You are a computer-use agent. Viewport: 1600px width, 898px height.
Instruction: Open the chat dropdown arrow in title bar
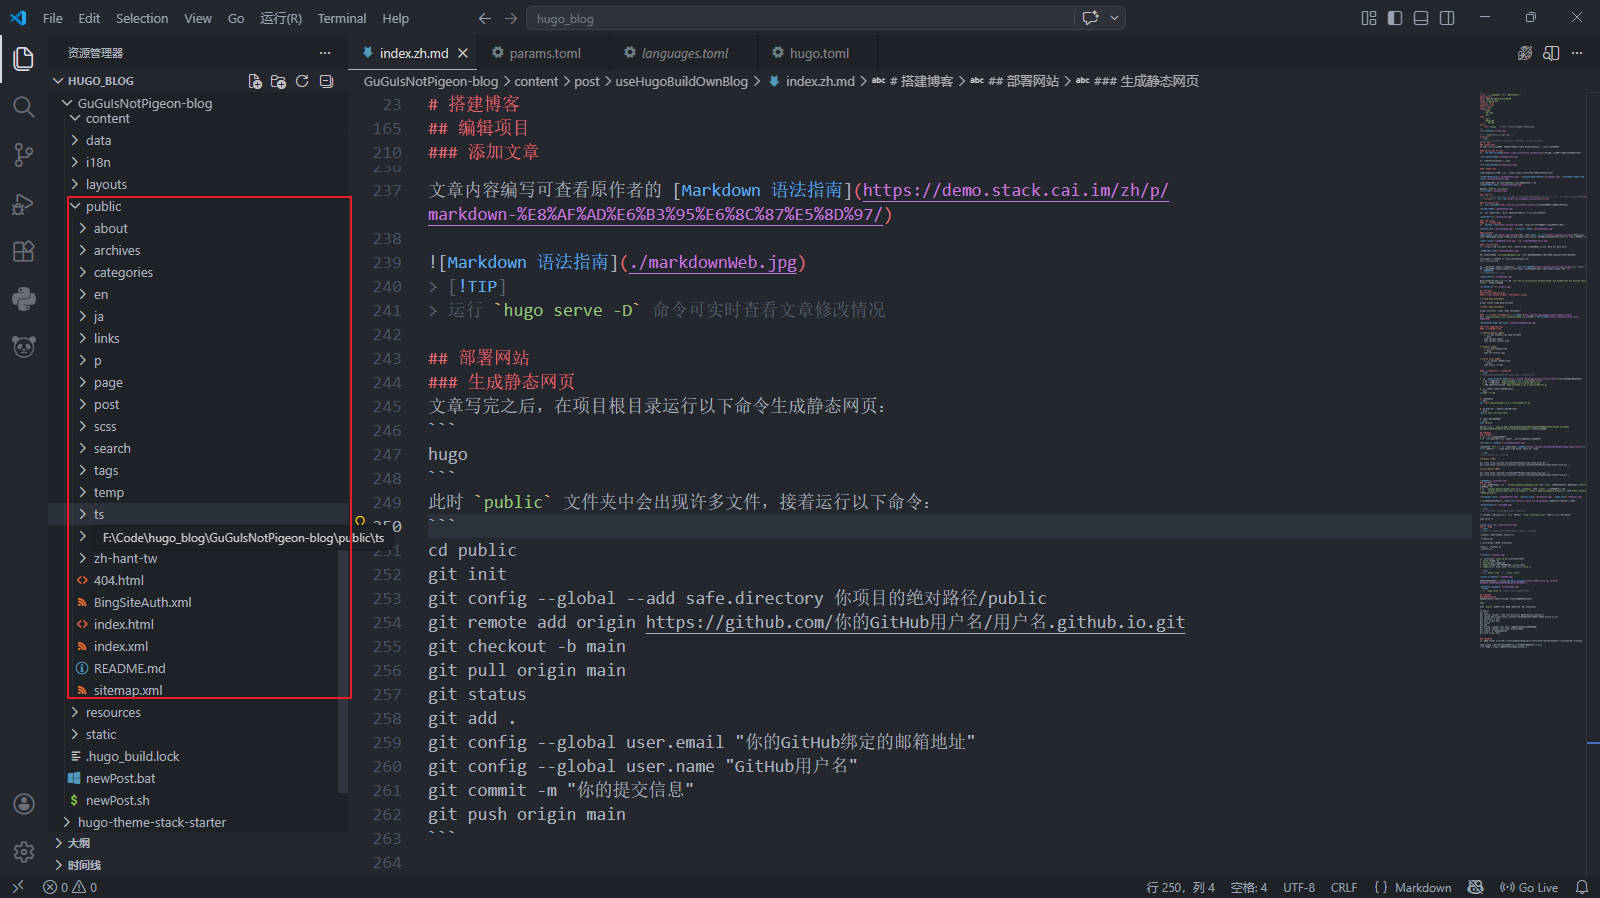point(1114,18)
